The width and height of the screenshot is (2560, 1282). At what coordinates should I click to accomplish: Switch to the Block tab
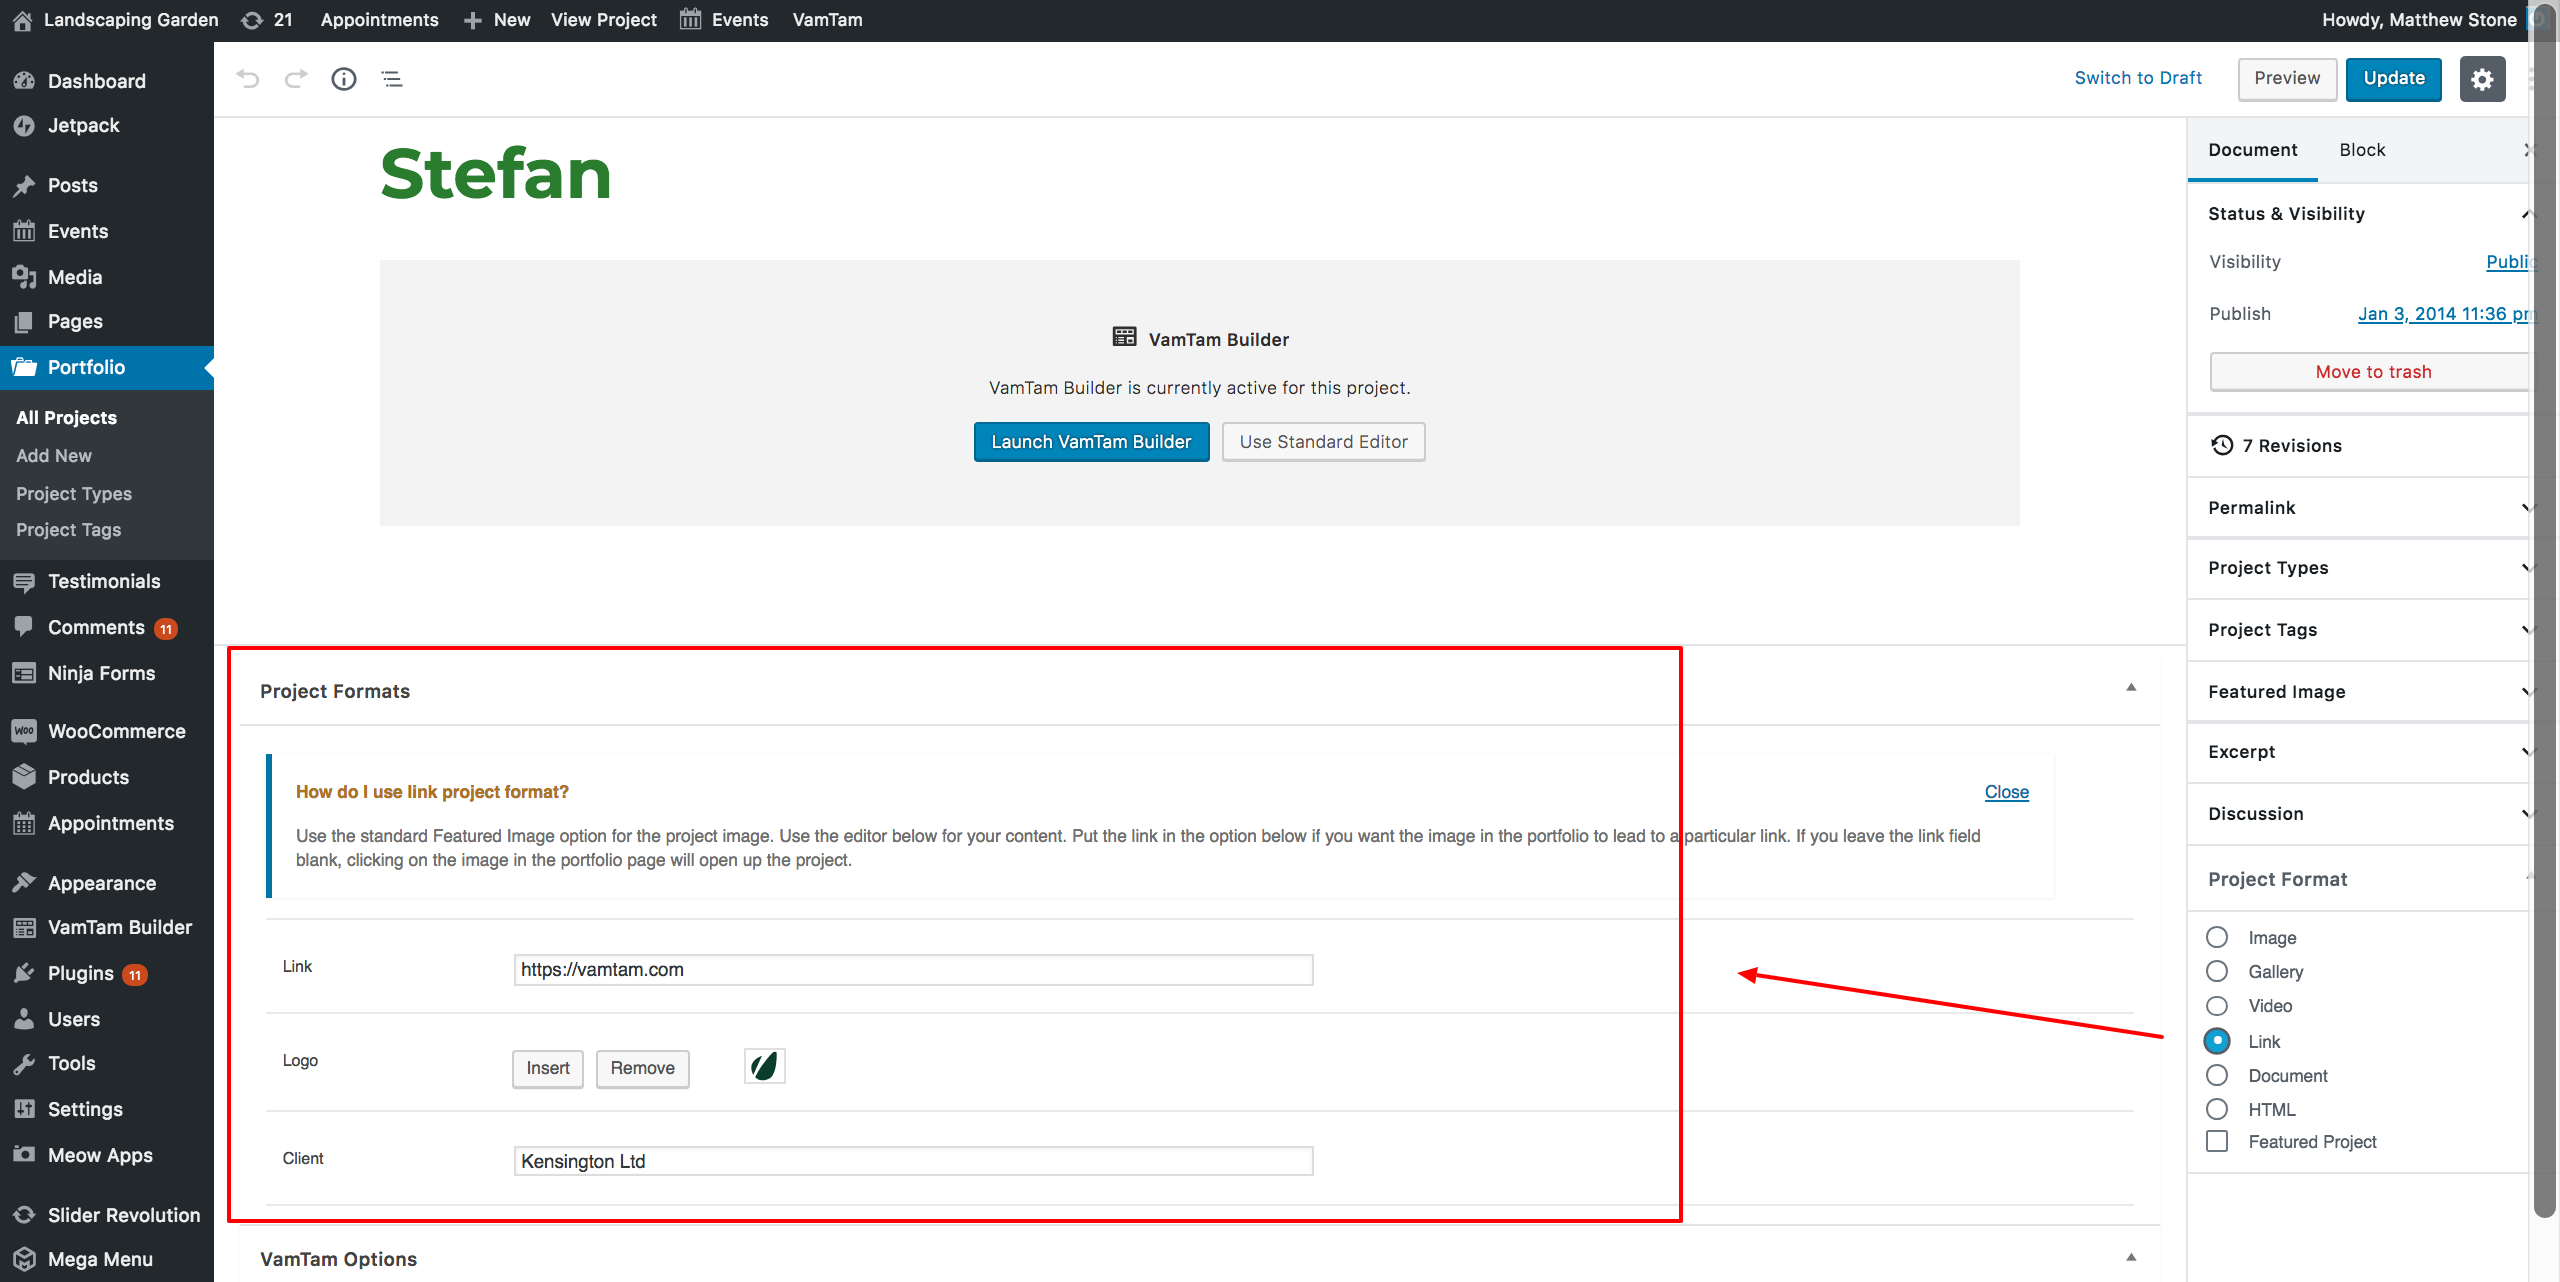click(2362, 150)
